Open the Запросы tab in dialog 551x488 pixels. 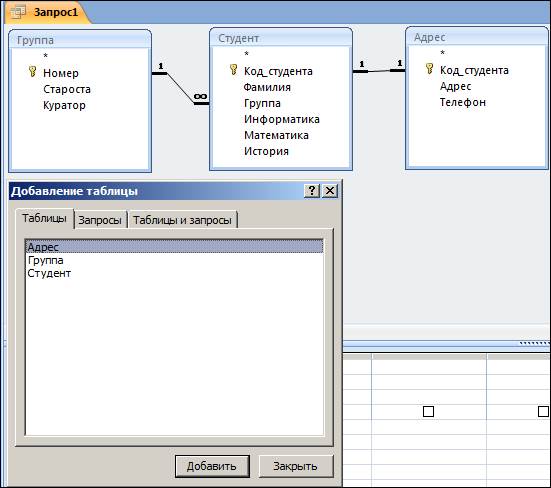point(100,220)
